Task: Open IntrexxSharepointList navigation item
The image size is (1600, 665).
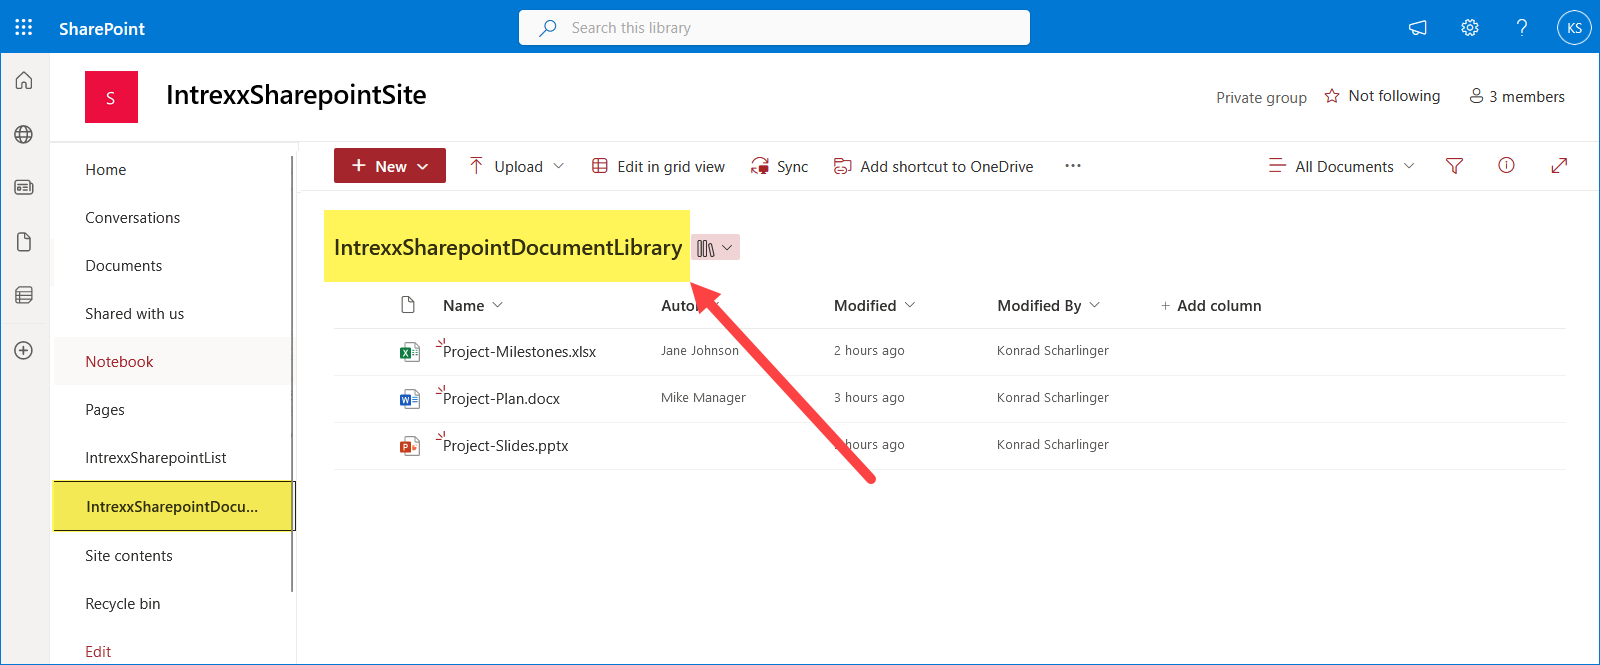Action: pyautogui.click(x=156, y=458)
